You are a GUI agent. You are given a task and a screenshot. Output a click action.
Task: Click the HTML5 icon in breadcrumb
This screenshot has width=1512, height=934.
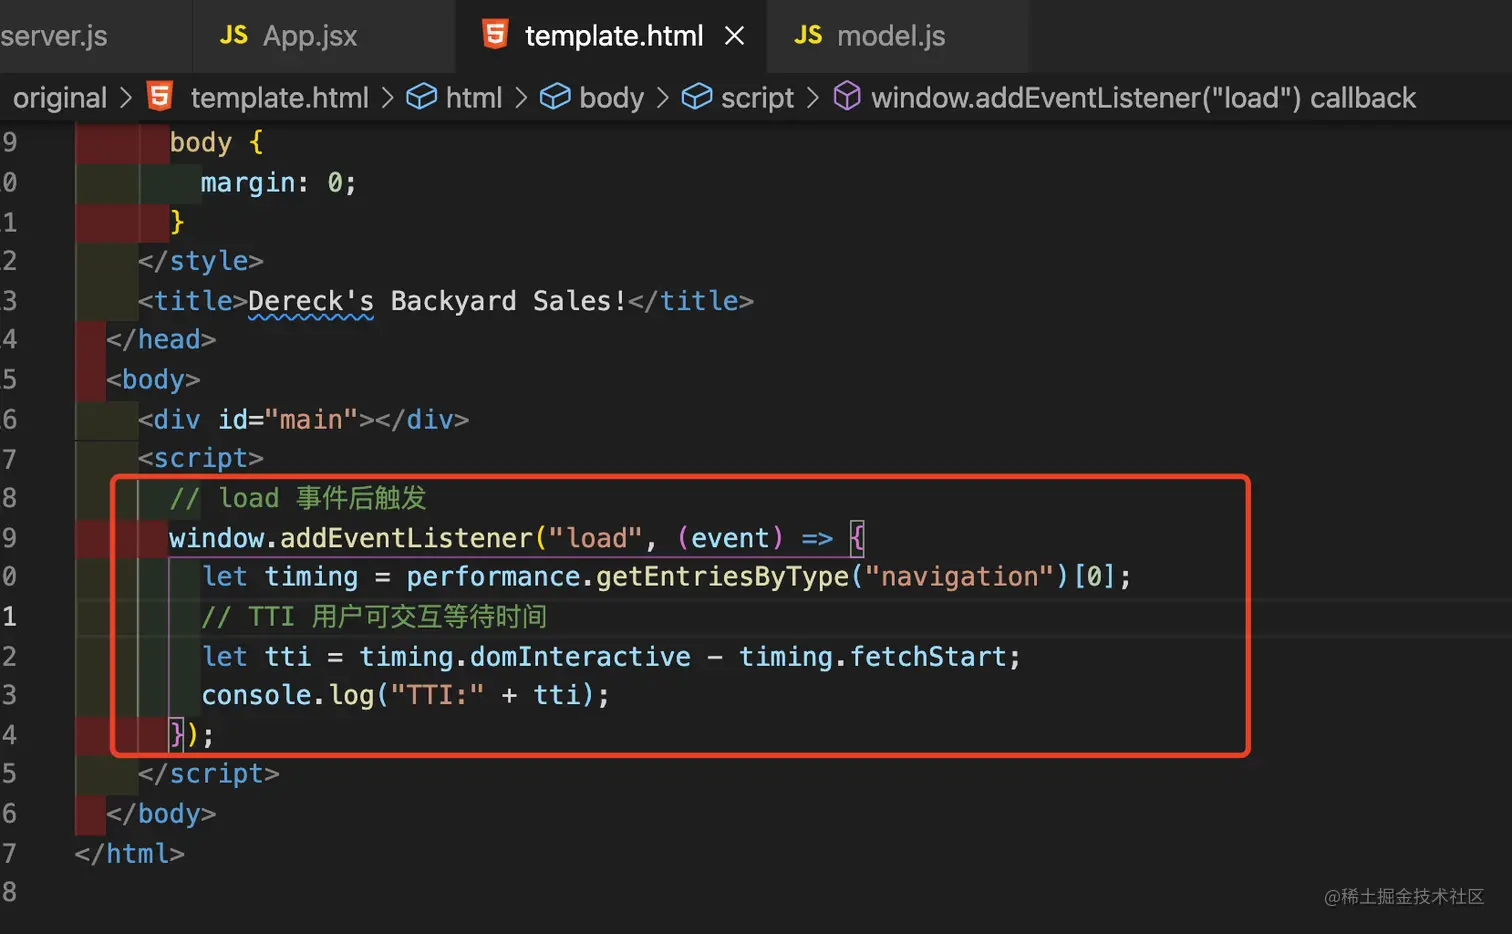[160, 96]
